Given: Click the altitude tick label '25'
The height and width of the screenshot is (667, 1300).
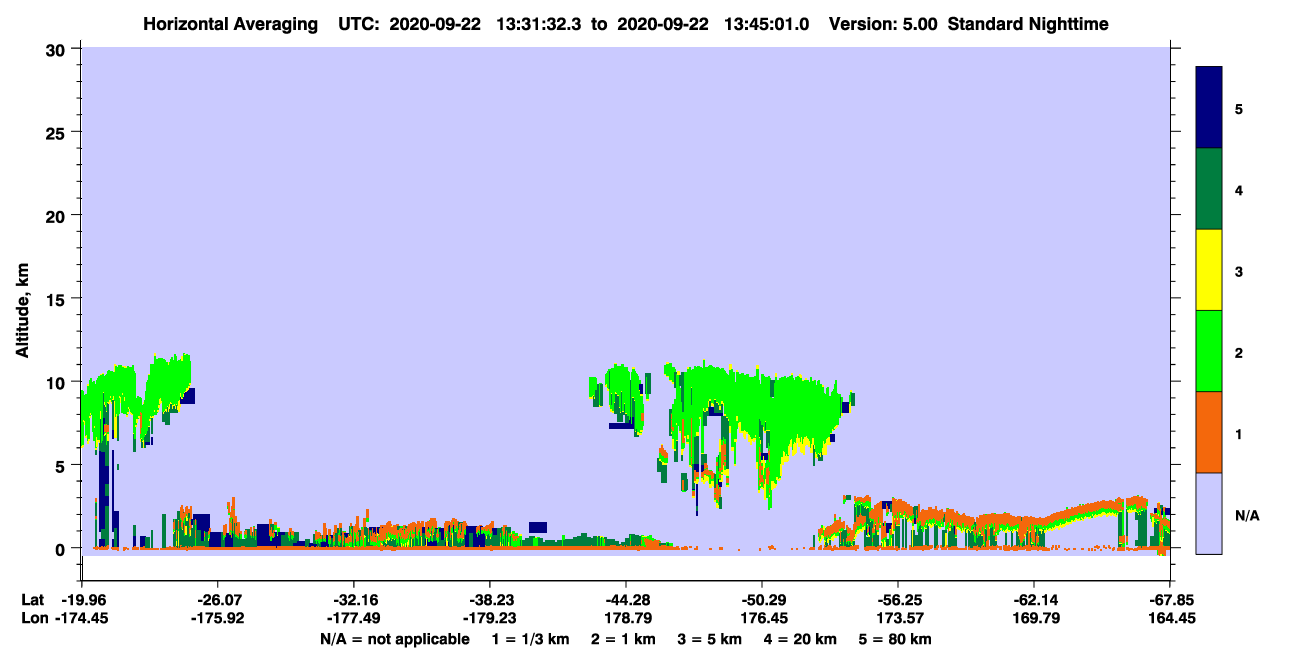Looking at the screenshot, I should point(58,132).
